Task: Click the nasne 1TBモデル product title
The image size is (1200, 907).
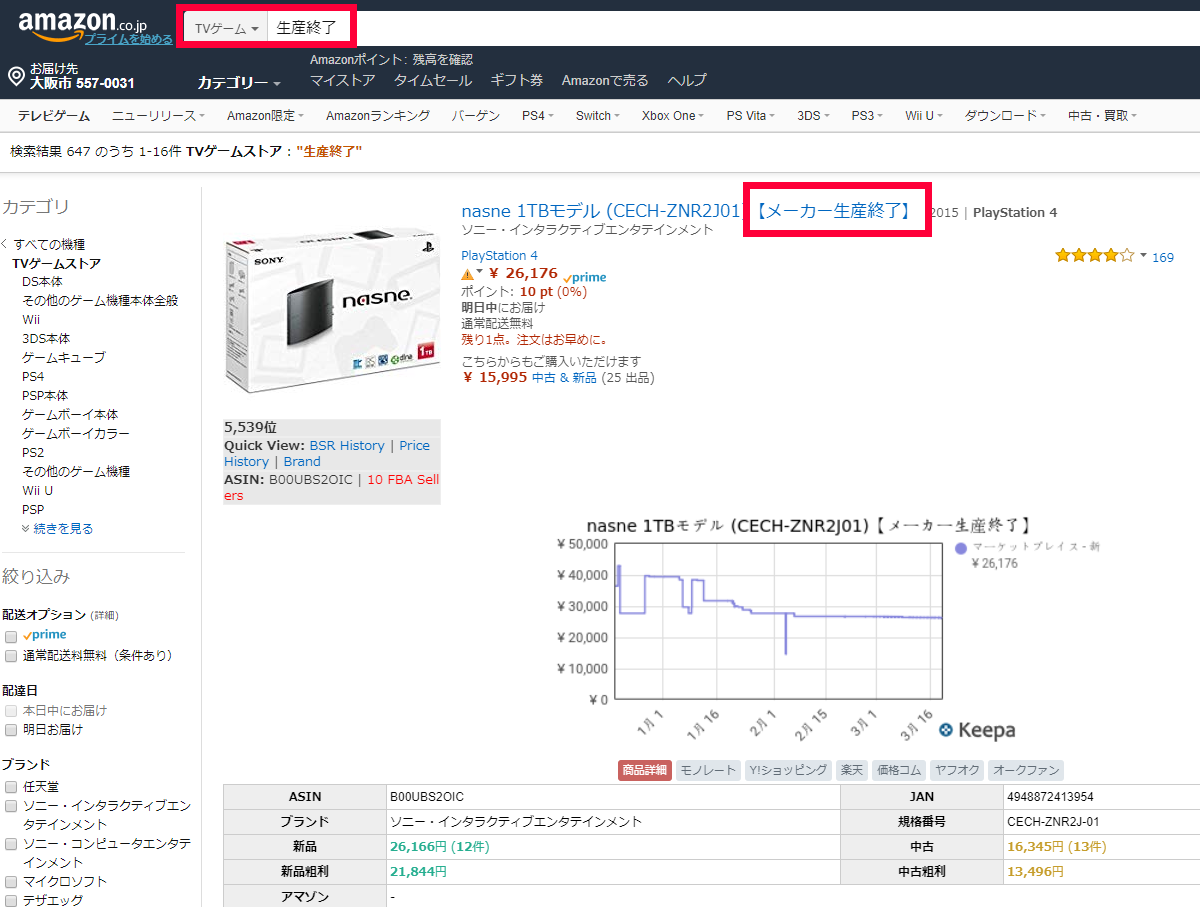Action: [x=600, y=211]
